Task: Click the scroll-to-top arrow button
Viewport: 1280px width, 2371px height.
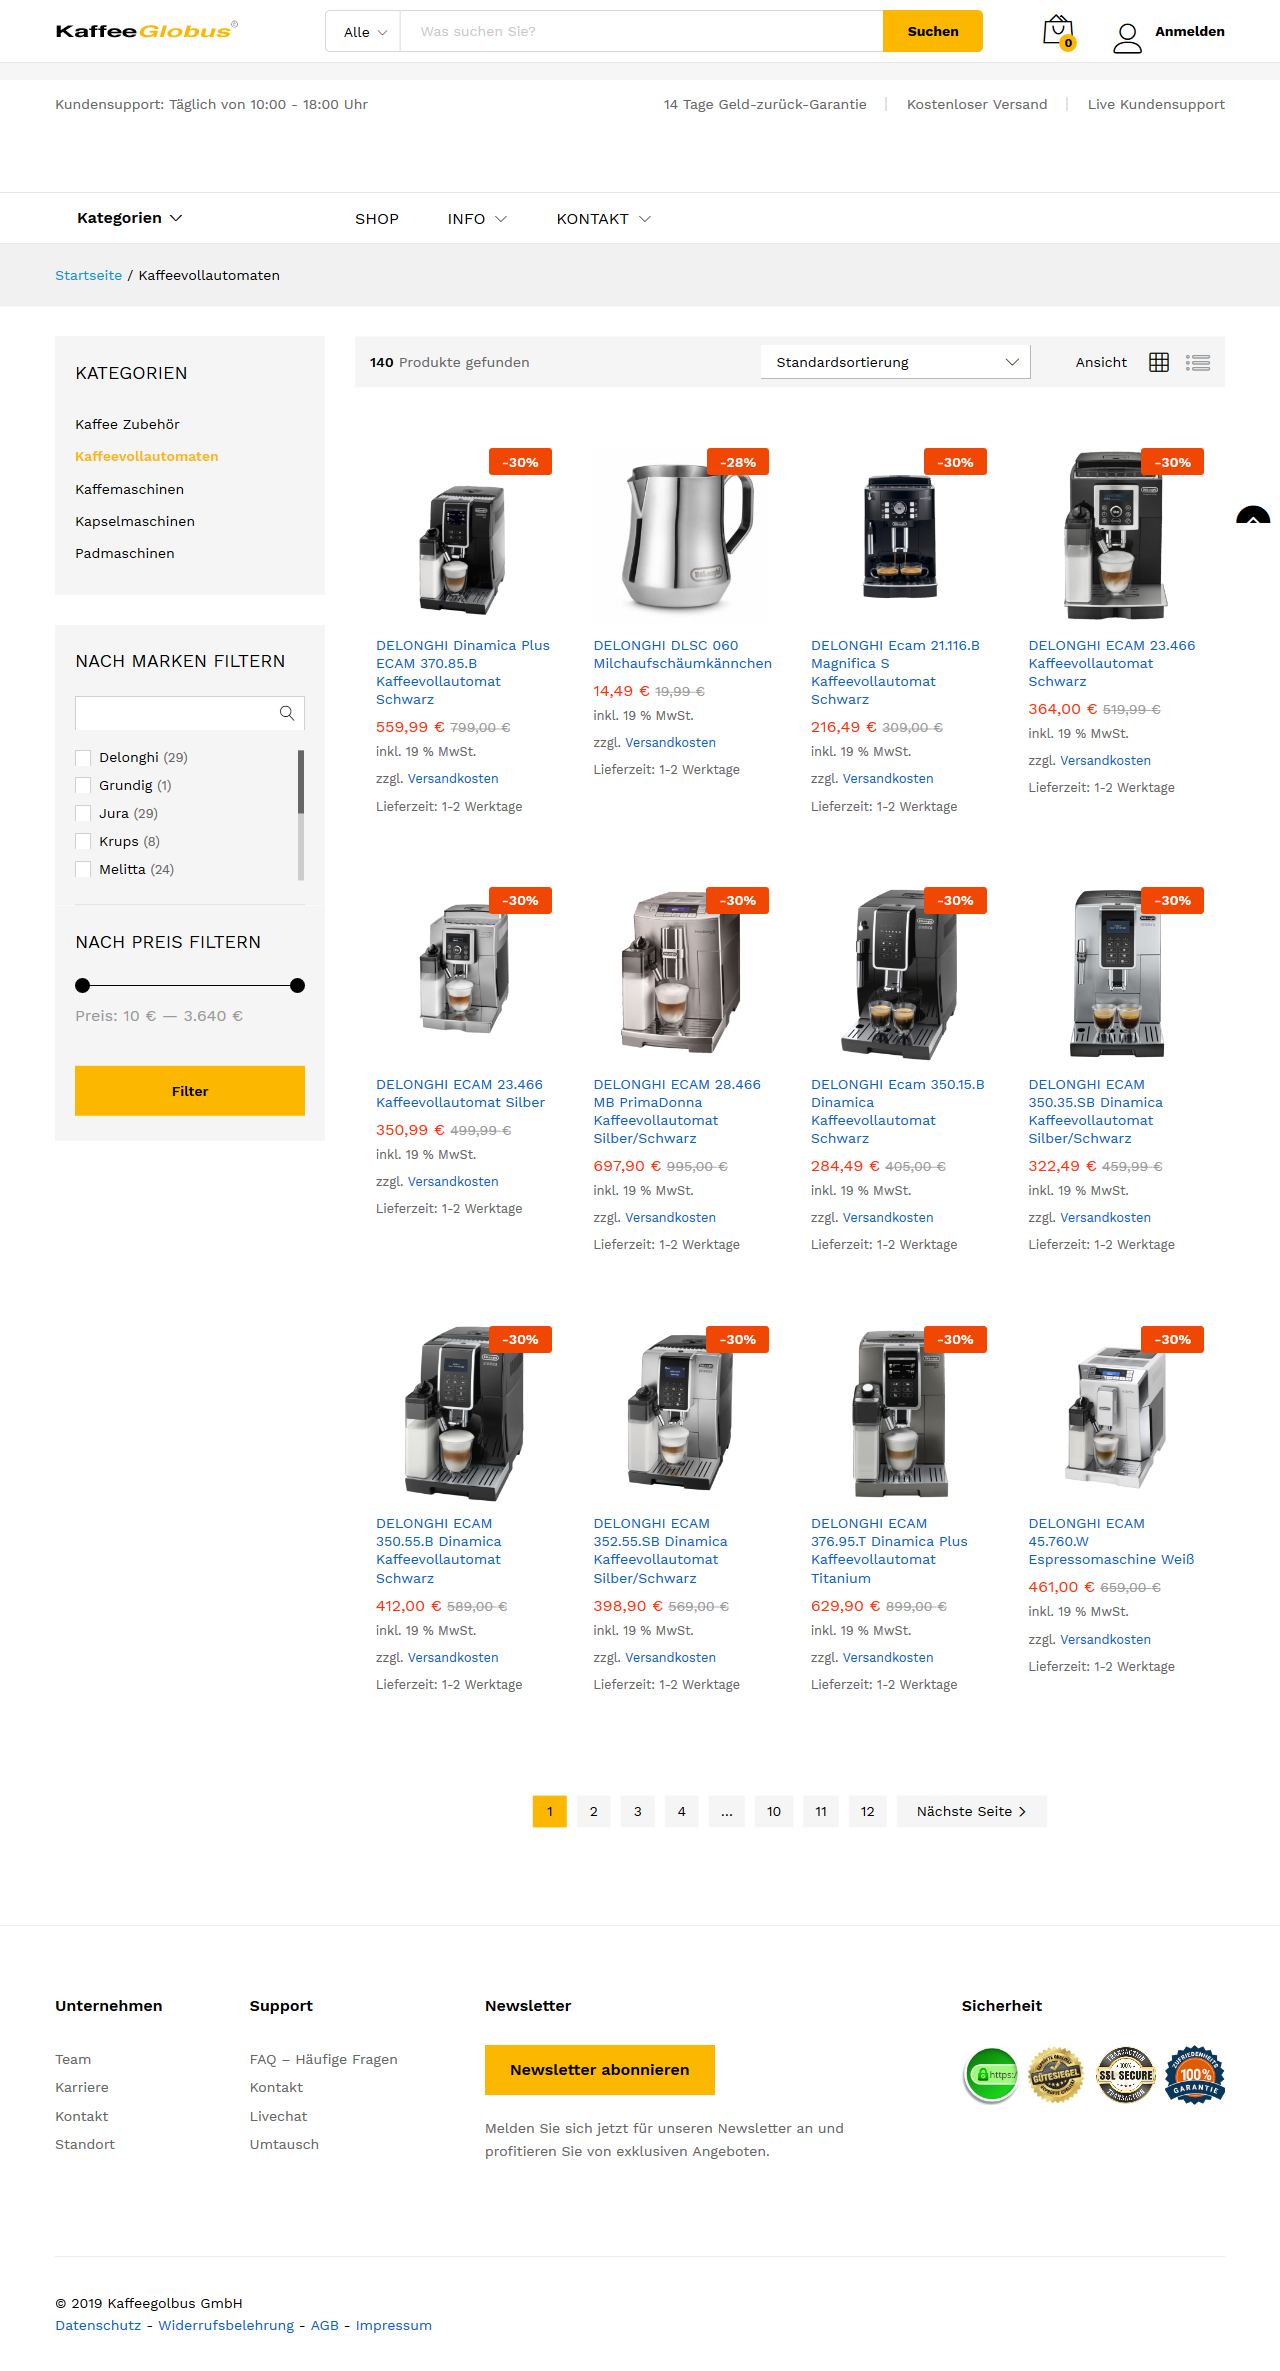Action: pos(1253,515)
